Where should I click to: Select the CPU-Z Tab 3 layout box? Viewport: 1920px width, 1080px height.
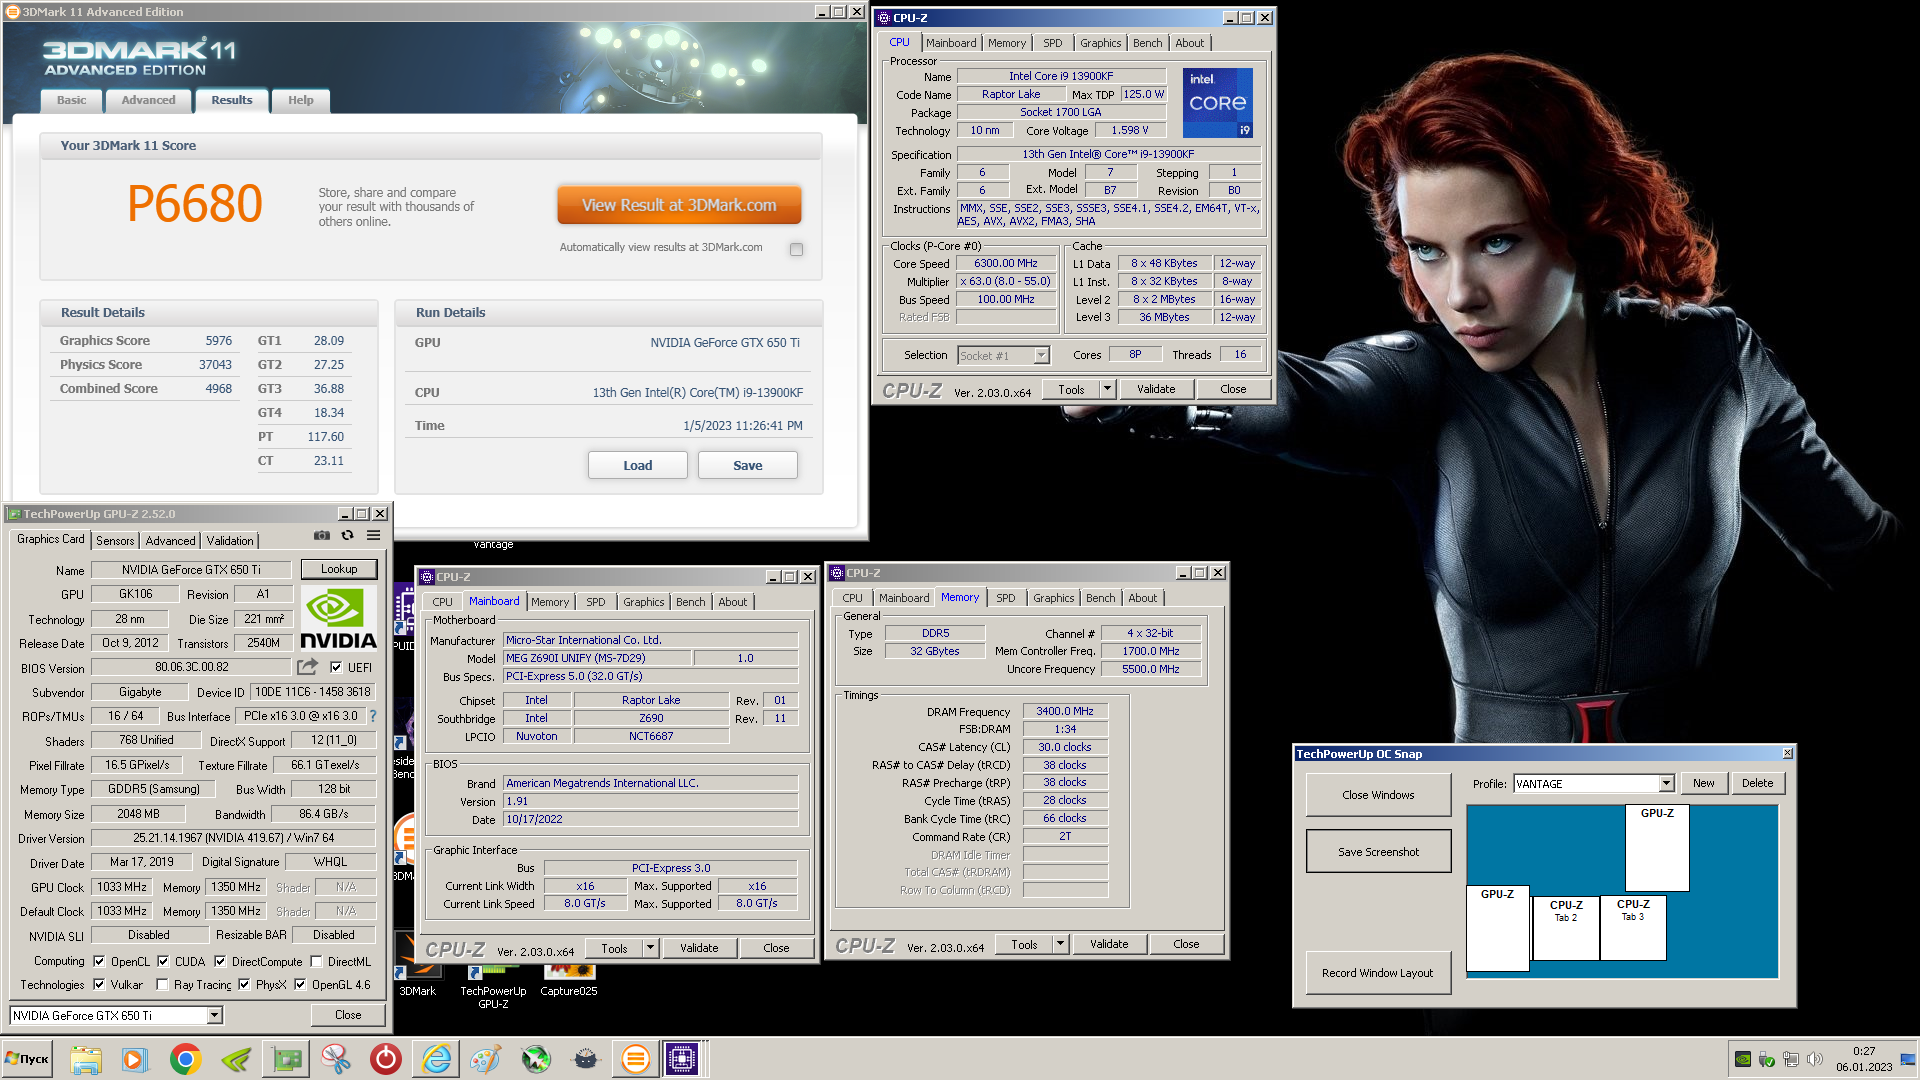tap(1633, 928)
